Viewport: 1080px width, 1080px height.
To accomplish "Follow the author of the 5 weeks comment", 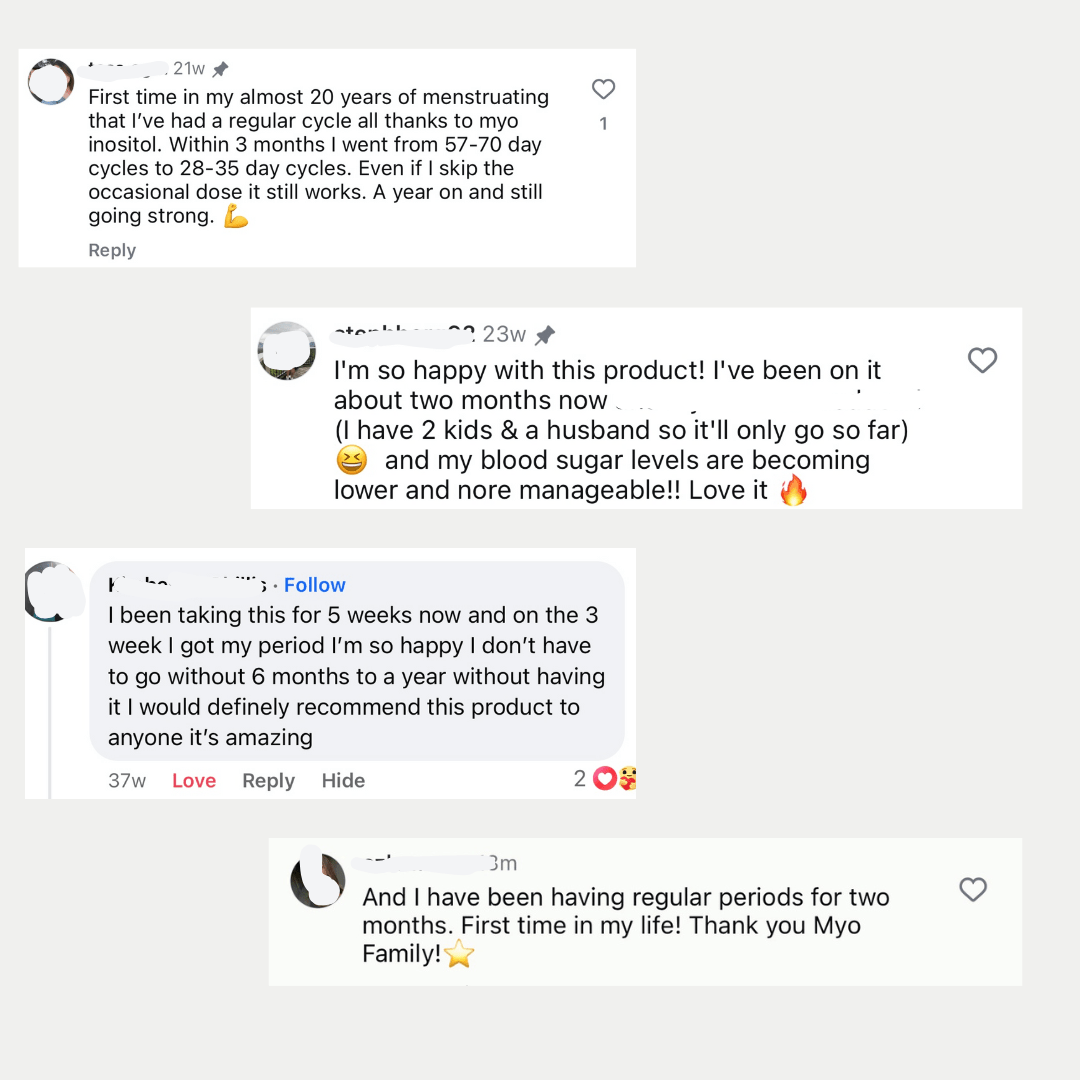I will [314, 585].
